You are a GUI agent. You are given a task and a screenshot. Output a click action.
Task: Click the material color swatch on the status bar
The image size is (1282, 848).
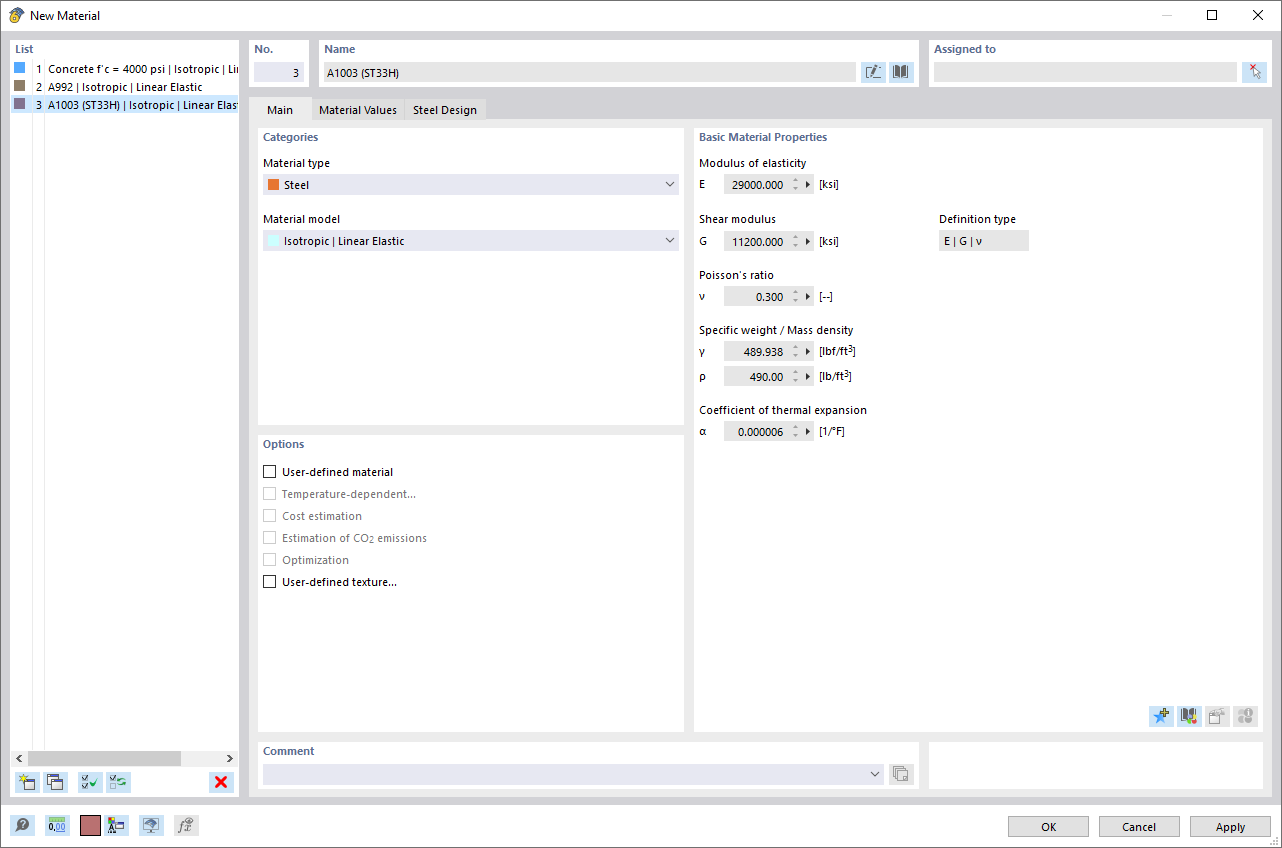click(x=89, y=825)
